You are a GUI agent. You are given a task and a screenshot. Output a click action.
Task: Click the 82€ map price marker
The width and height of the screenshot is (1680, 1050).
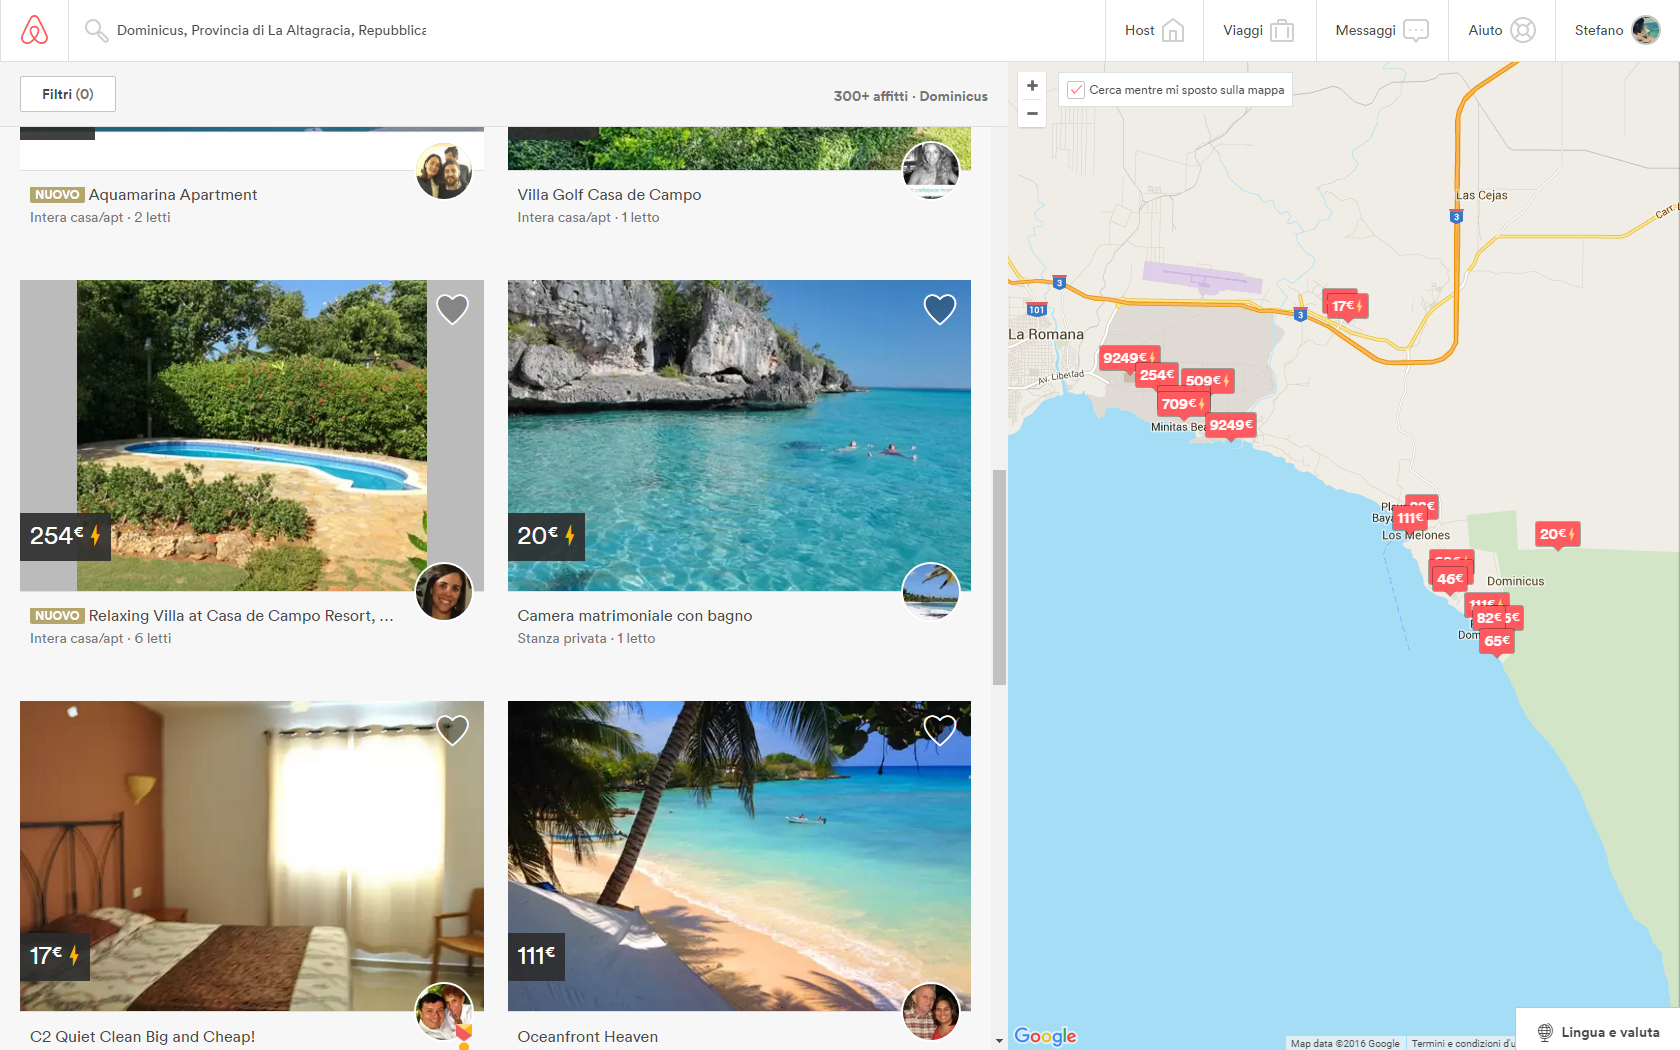(x=1488, y=618)
